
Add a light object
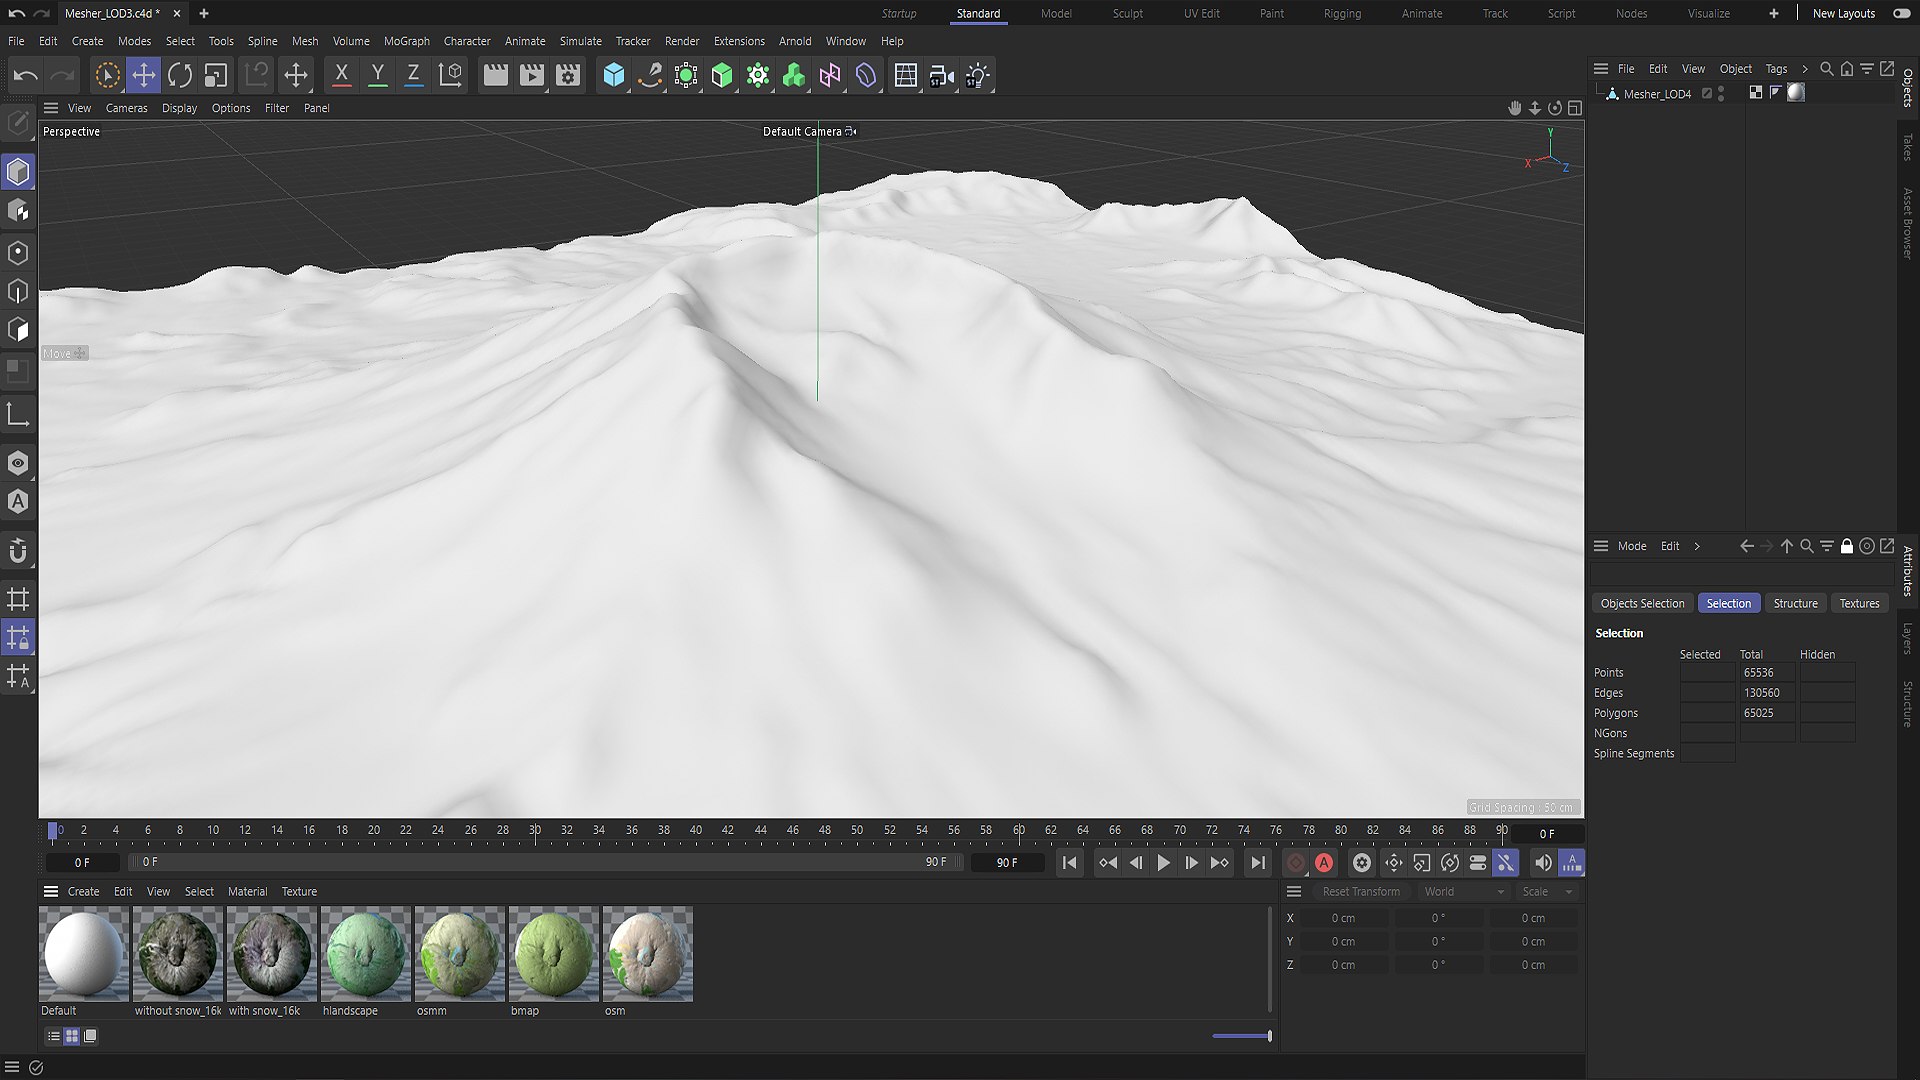[x=978, y=75]
